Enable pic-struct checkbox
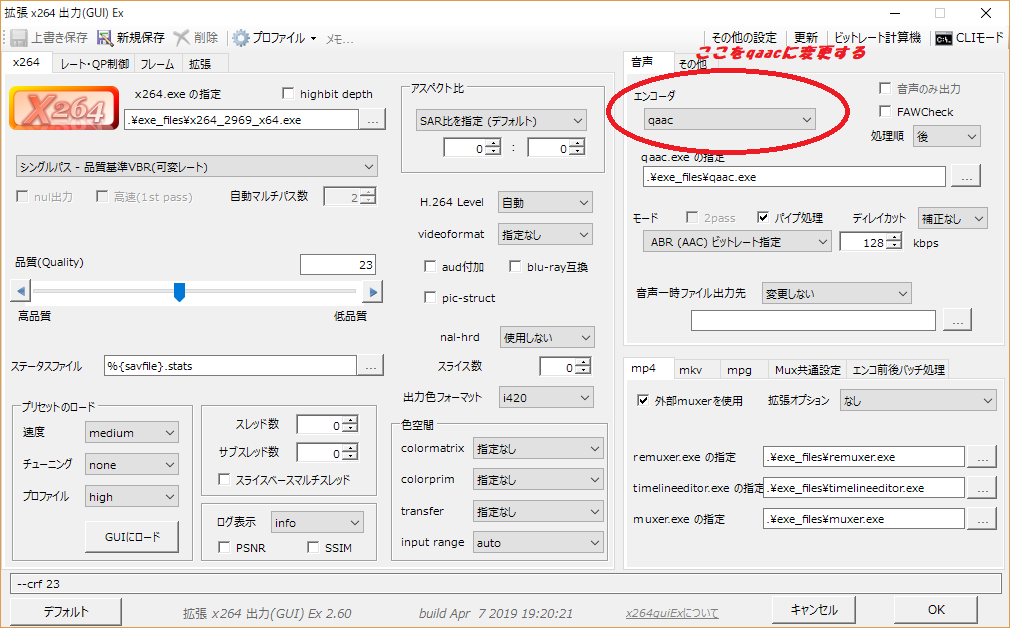This screenshot has width=1010, height=628. [x=430, y=298]
